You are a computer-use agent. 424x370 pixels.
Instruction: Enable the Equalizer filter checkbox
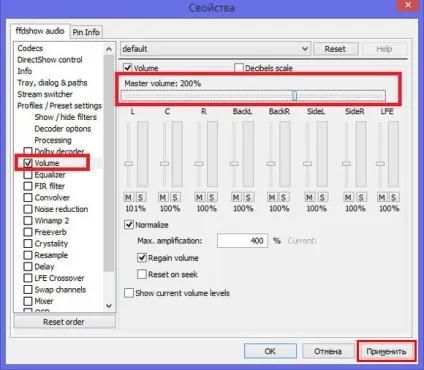tap(28, 175)
